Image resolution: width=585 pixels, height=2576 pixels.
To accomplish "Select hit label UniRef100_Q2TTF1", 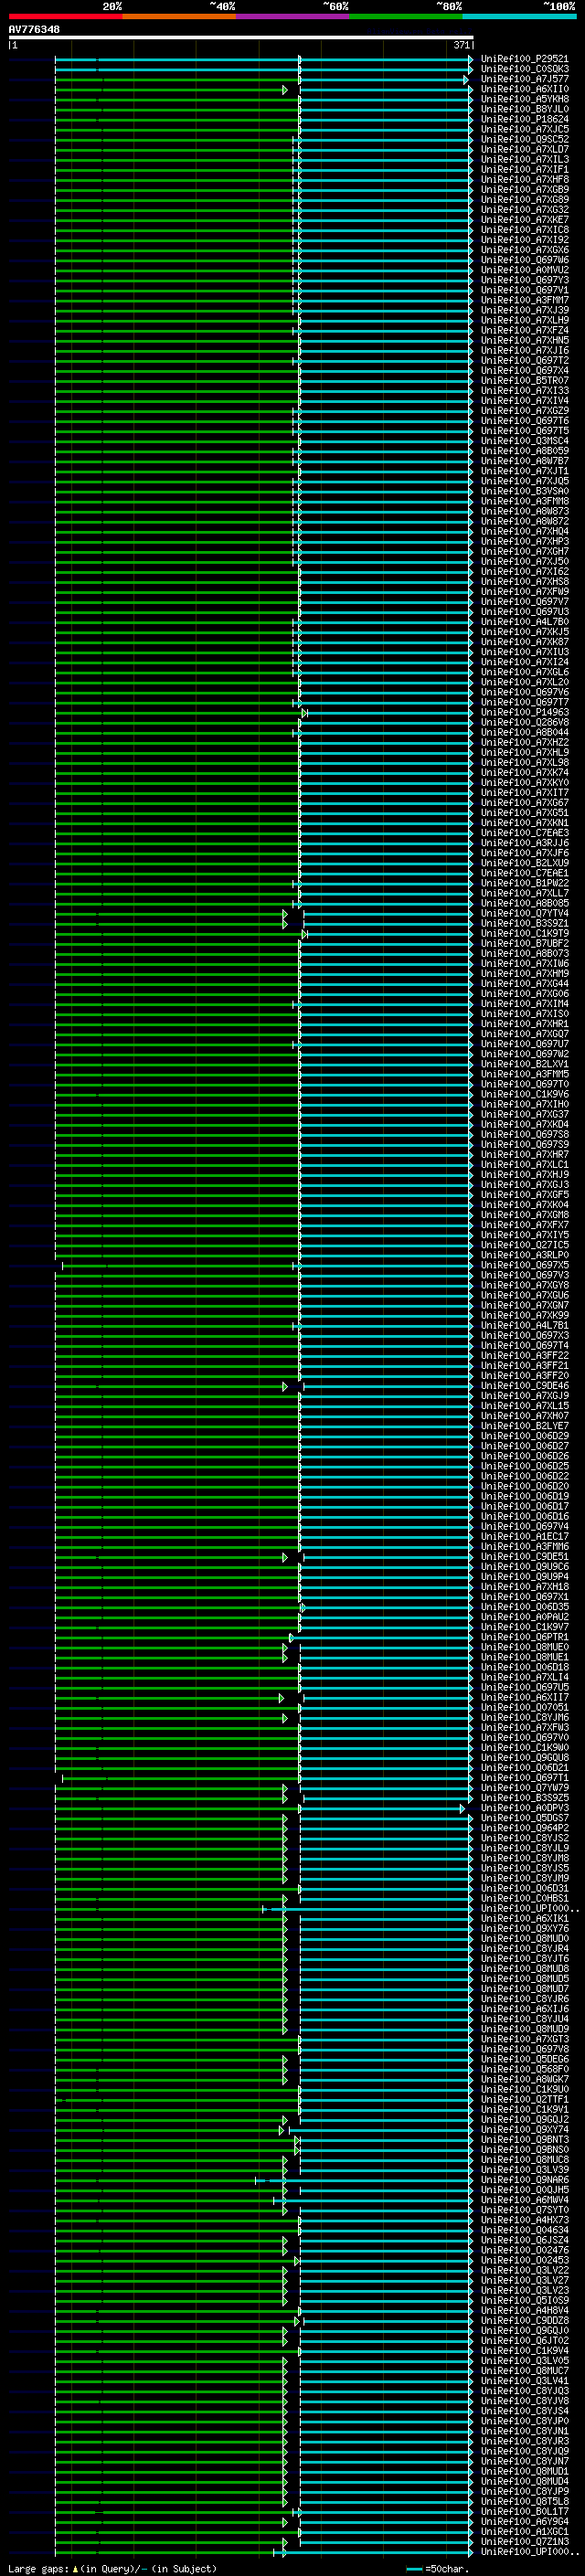I will (x=525, y=2100).
